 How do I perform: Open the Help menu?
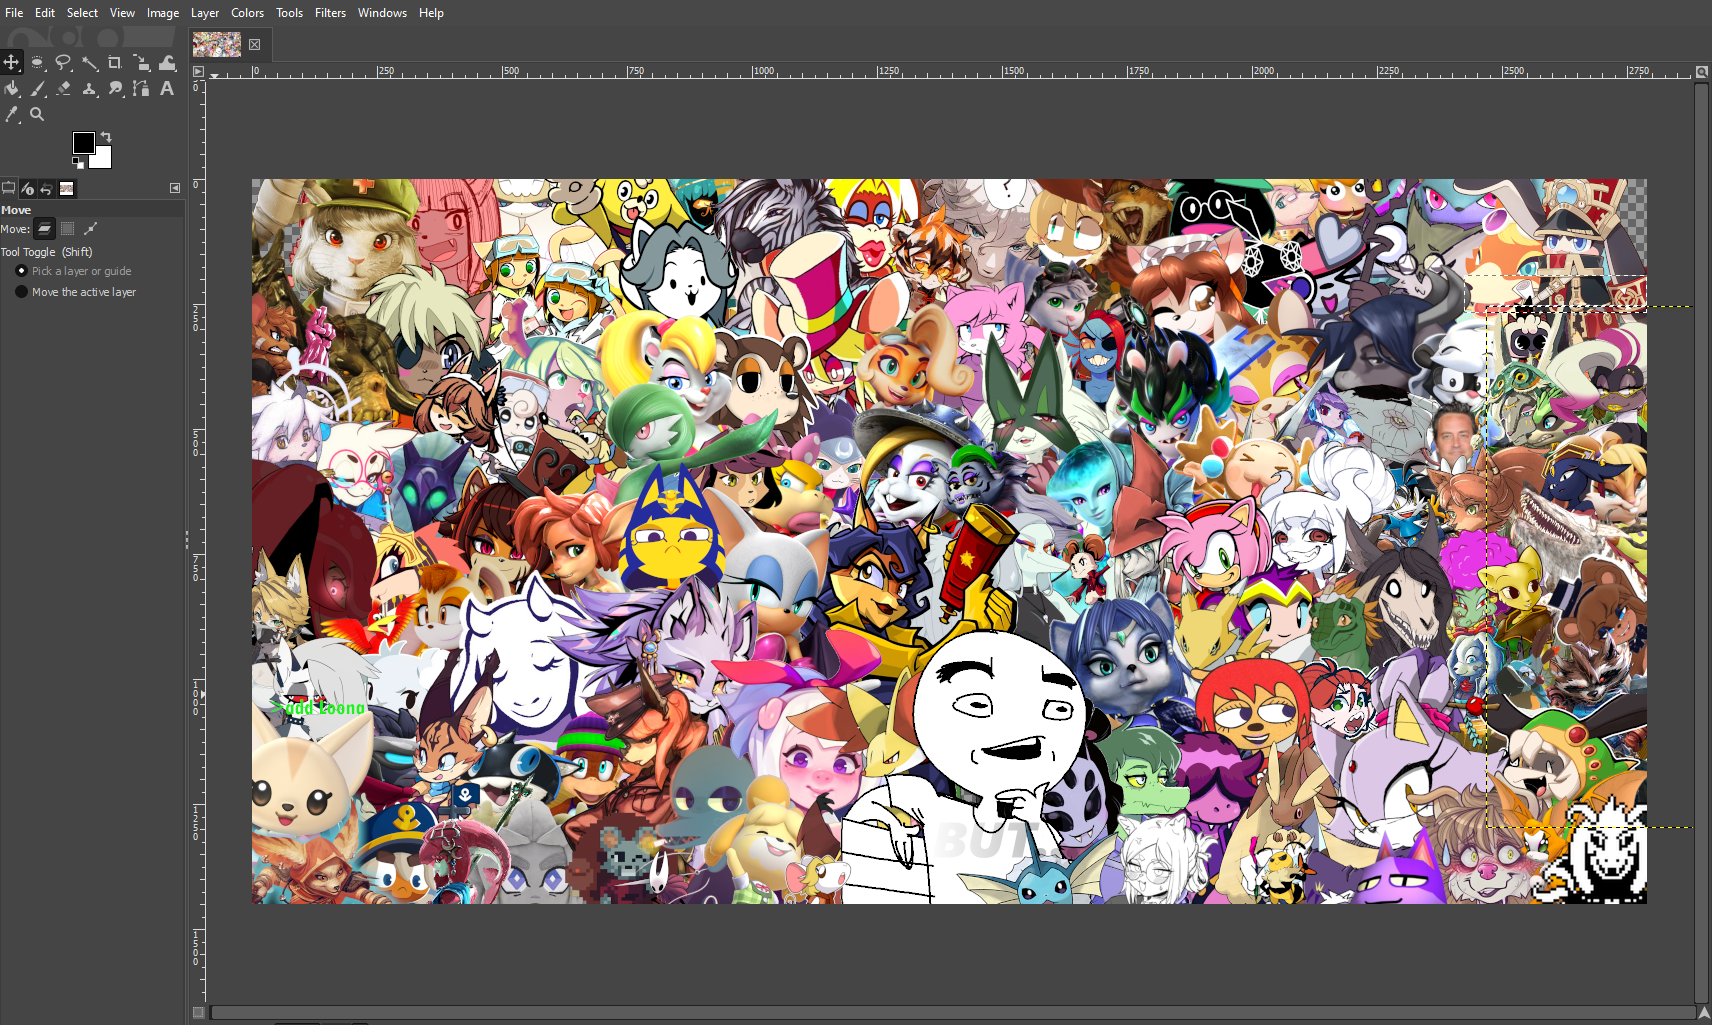(431, 13)
